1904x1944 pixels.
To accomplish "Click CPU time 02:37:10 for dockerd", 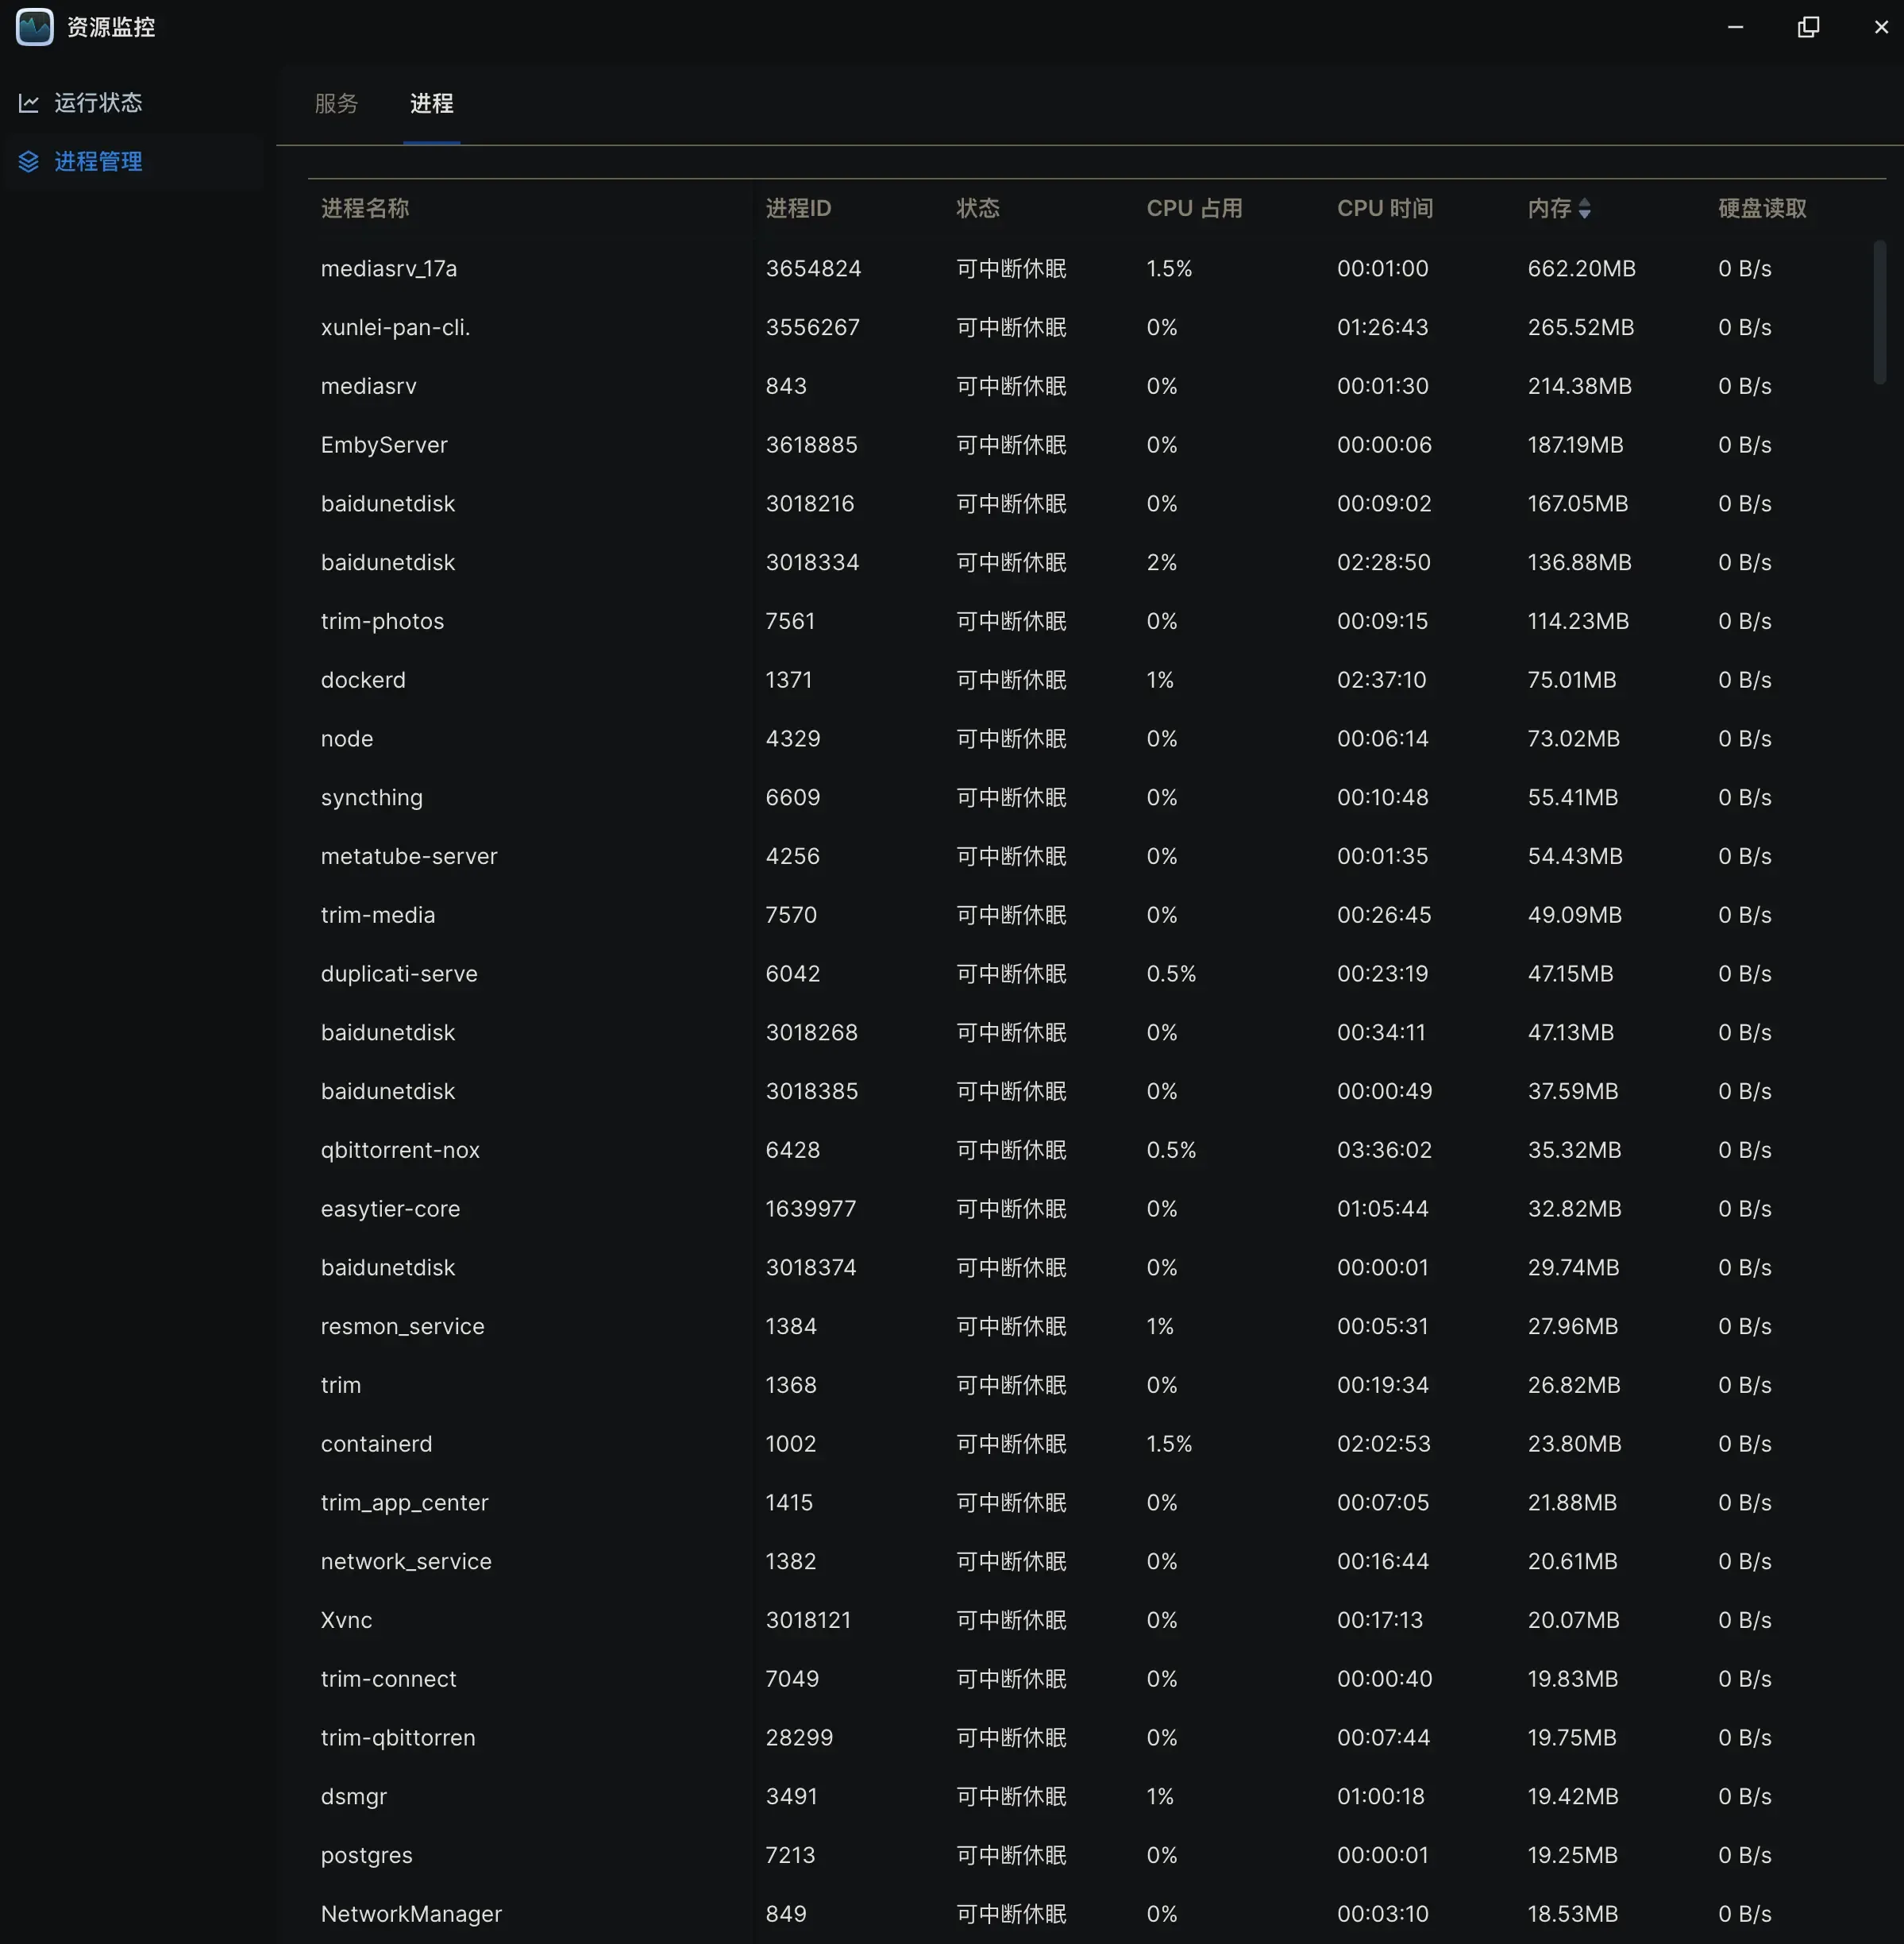I will 1381,680.
